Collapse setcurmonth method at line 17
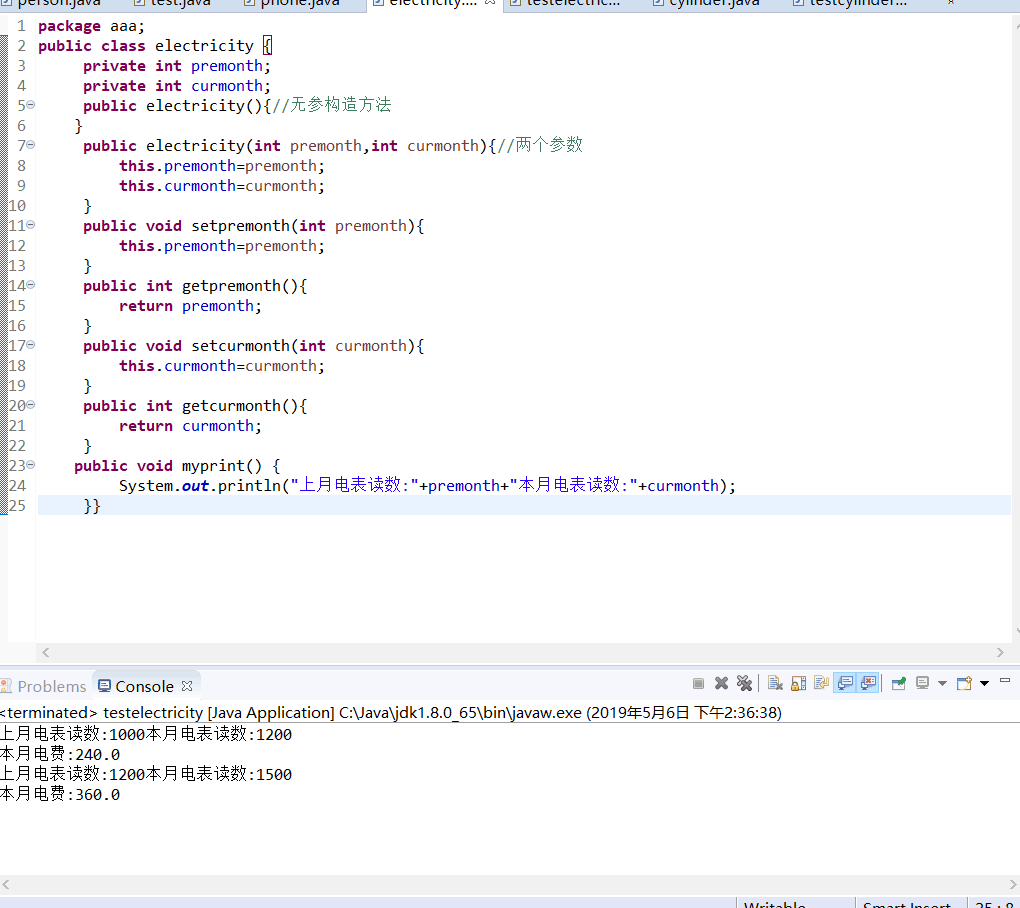The width and height of the screenshot is (1020, 908). [x=31, y=345]
